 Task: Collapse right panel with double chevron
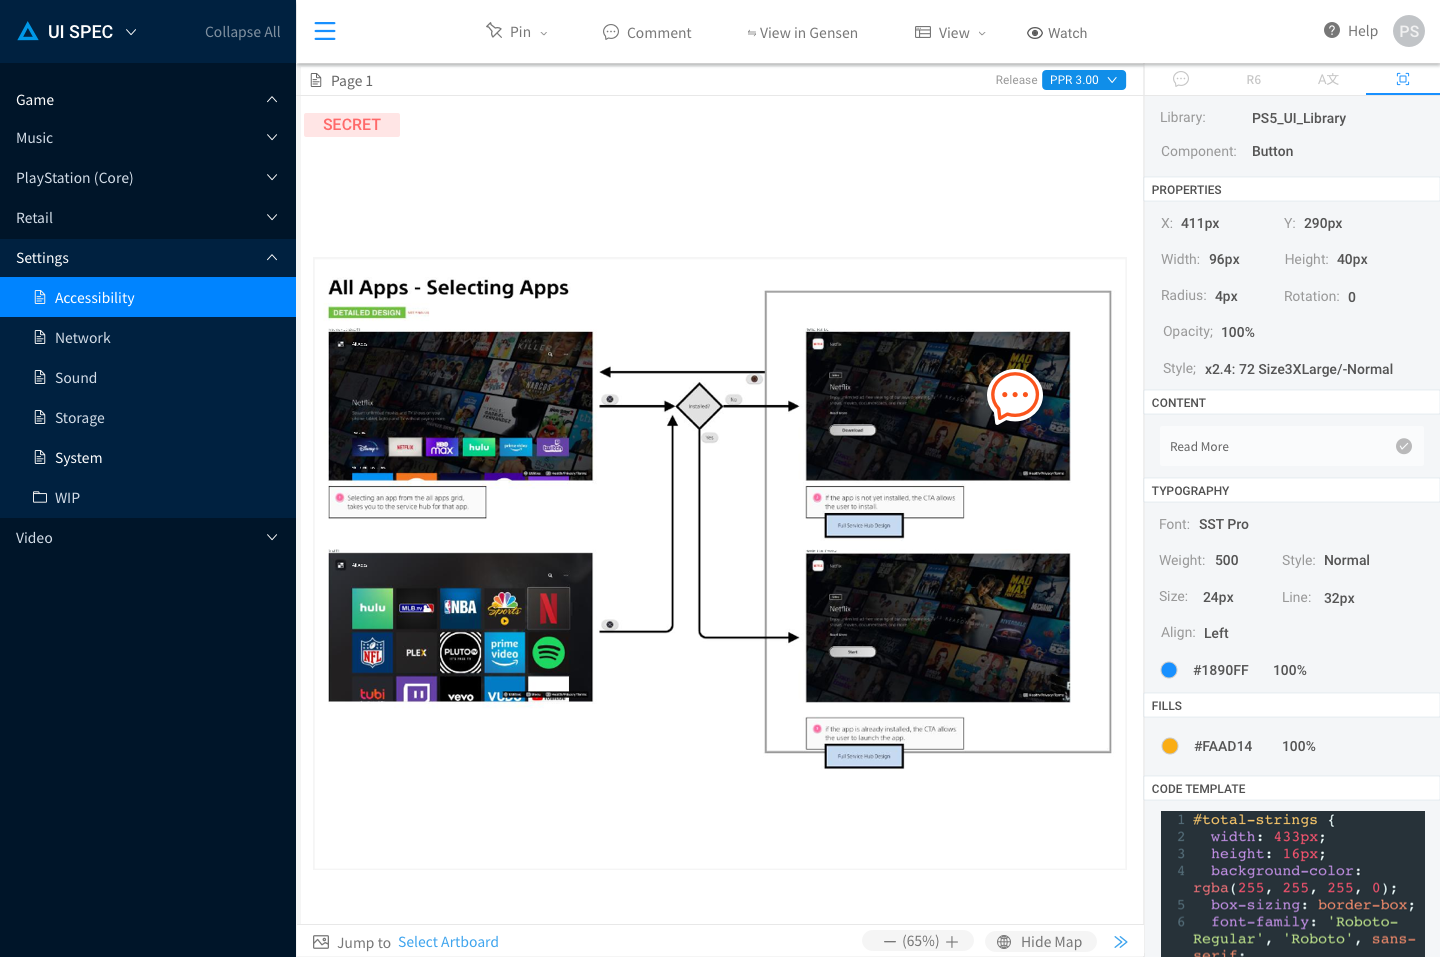click(x=1121, y=942)
